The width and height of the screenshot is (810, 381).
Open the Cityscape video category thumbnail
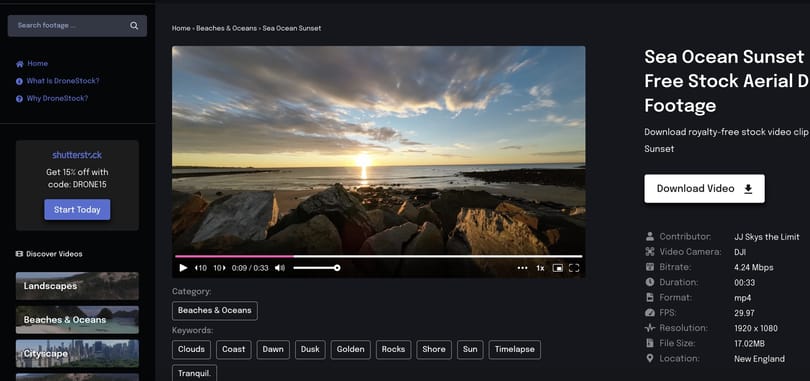tap(77, 354)
